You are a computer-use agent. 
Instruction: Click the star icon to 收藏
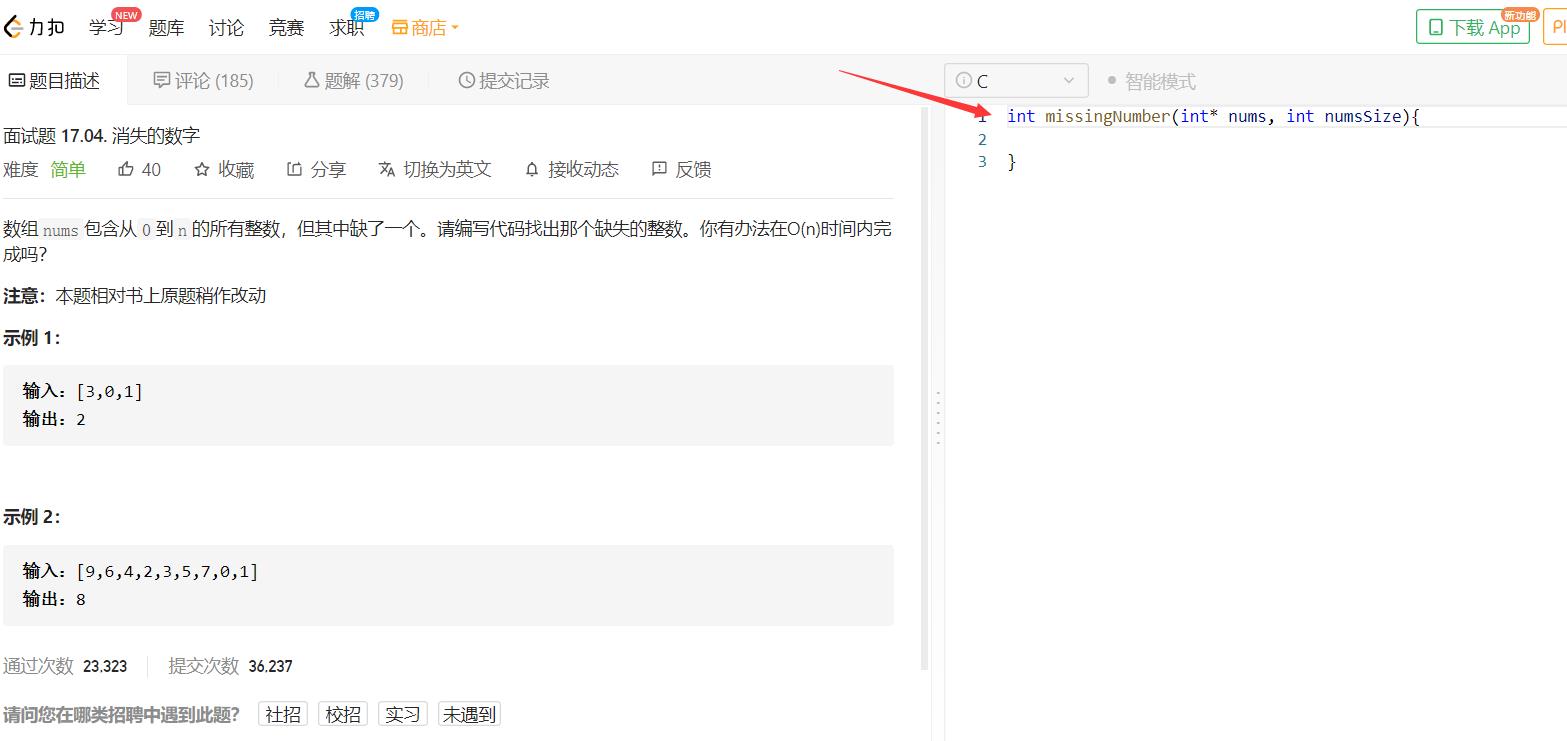202,169
